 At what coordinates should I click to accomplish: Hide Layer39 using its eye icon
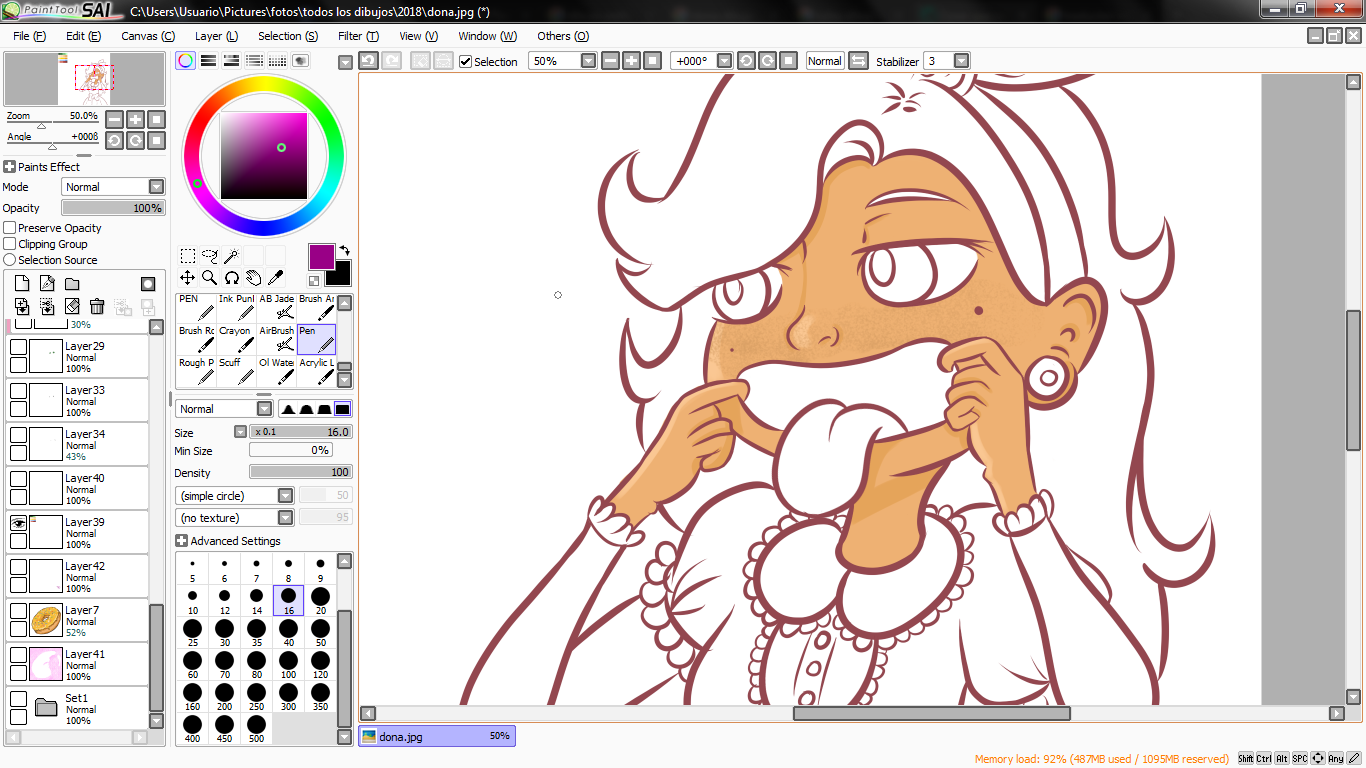[18, 523]
